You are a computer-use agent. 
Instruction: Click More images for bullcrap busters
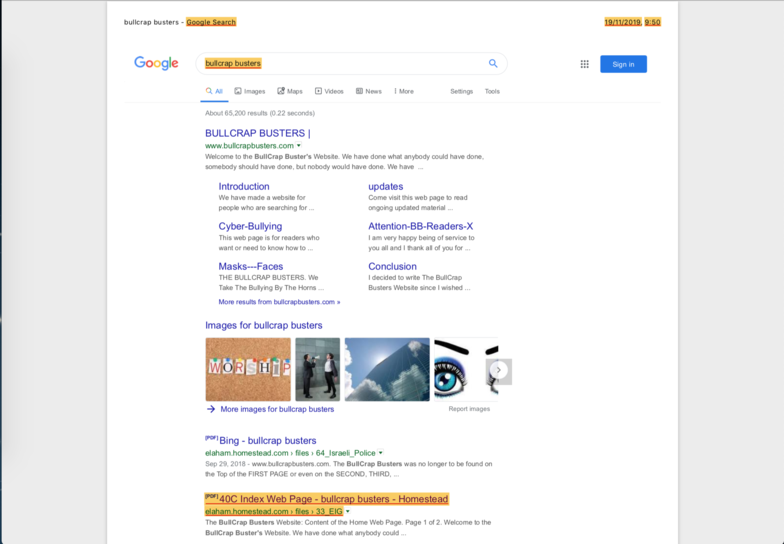click(x=277, y=409)
